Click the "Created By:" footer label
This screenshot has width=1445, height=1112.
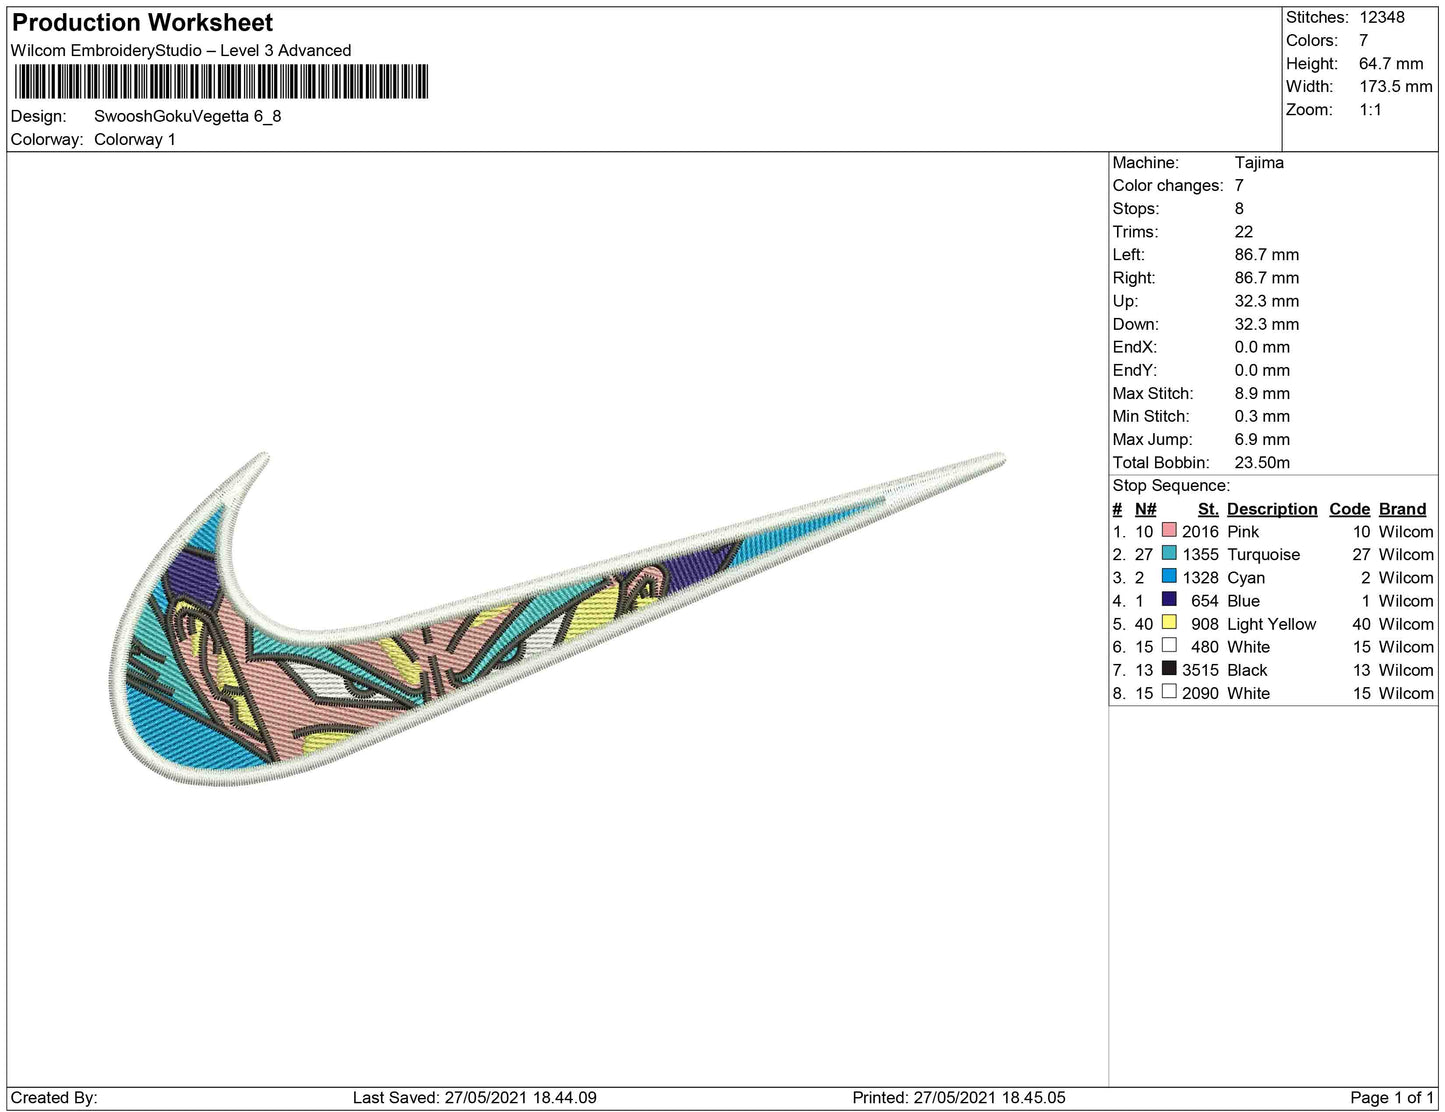coord(54,1098)
